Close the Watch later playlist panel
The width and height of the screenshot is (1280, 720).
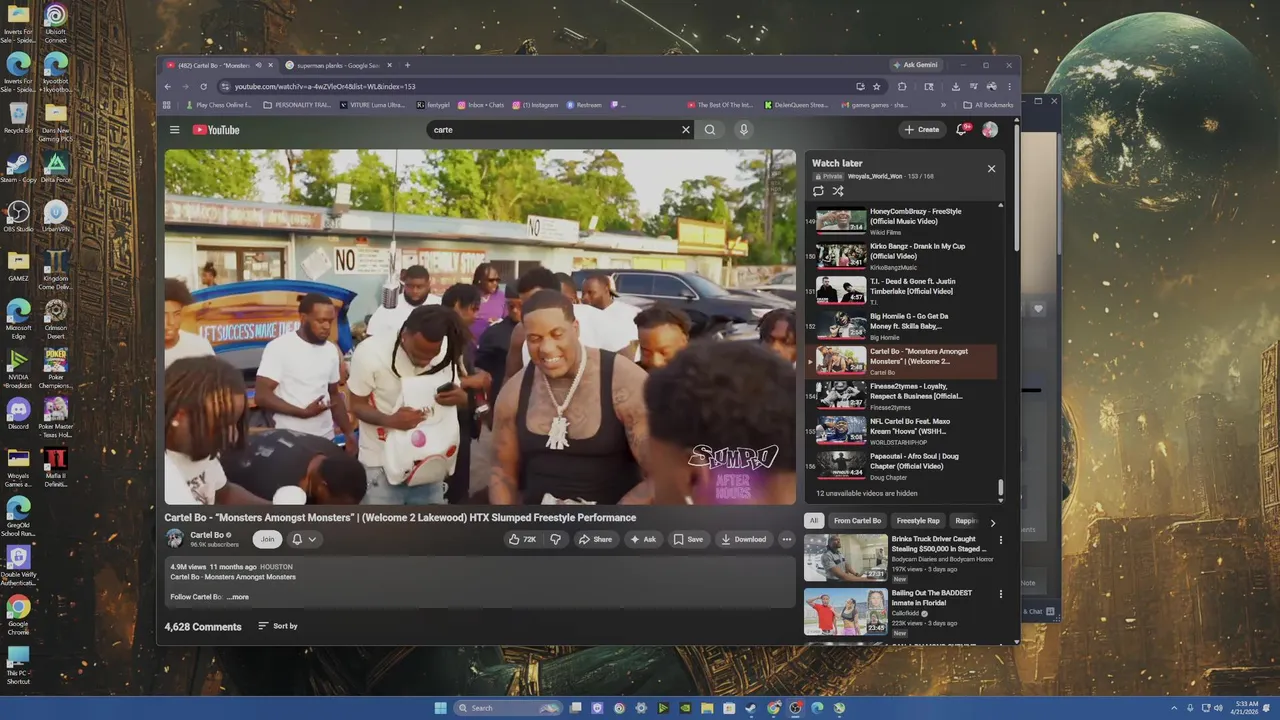click(991, 168)
